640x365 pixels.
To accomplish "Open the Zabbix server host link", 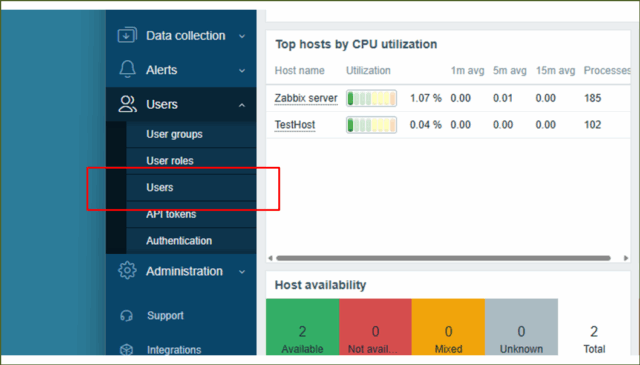I will (306, 98).
